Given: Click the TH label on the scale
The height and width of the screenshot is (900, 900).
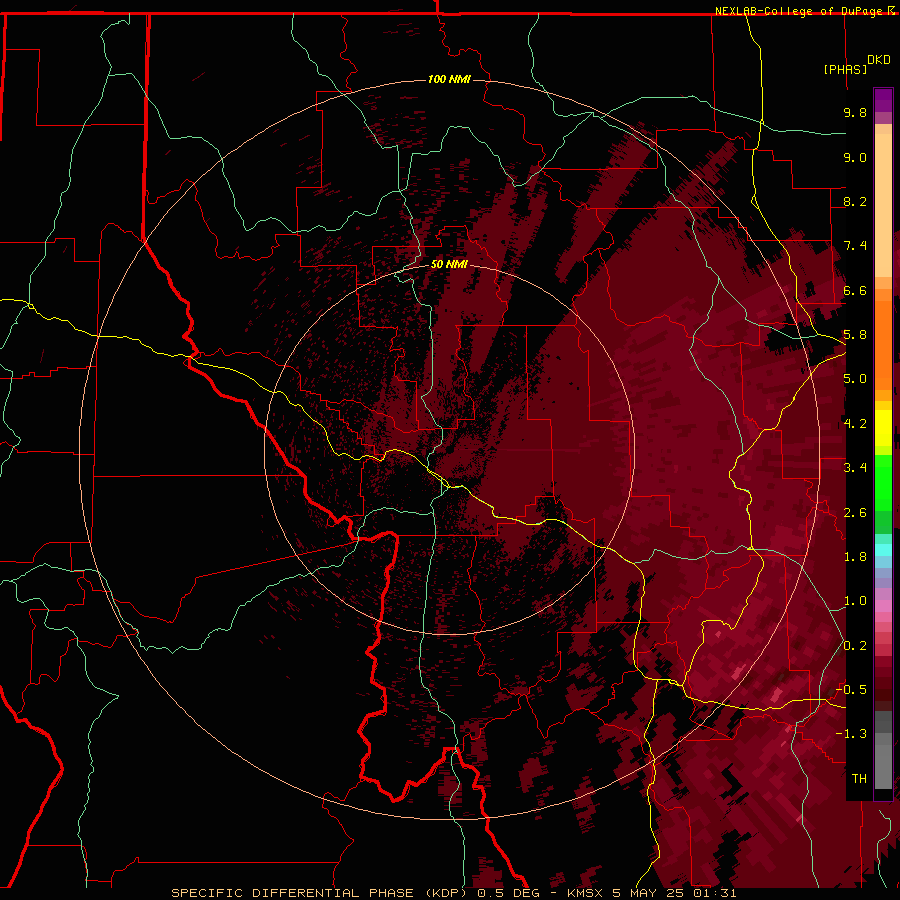Looking at the screenshot, I should pyautogui.click(x=859, y=779).
